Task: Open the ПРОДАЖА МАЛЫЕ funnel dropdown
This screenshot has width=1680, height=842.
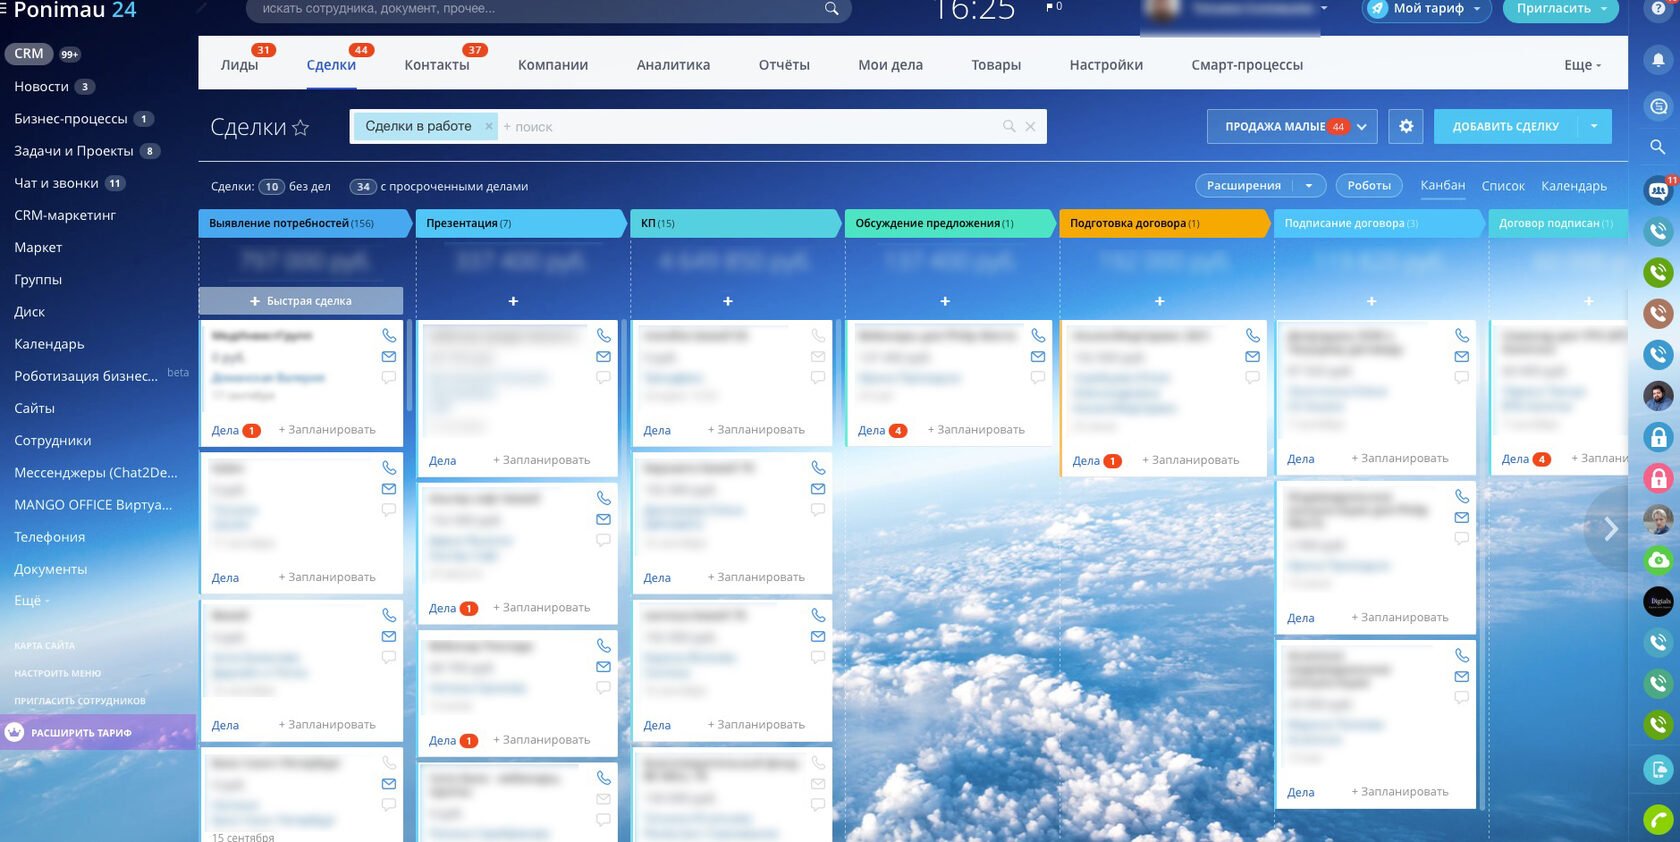Action: click(x=1292, y=127)
